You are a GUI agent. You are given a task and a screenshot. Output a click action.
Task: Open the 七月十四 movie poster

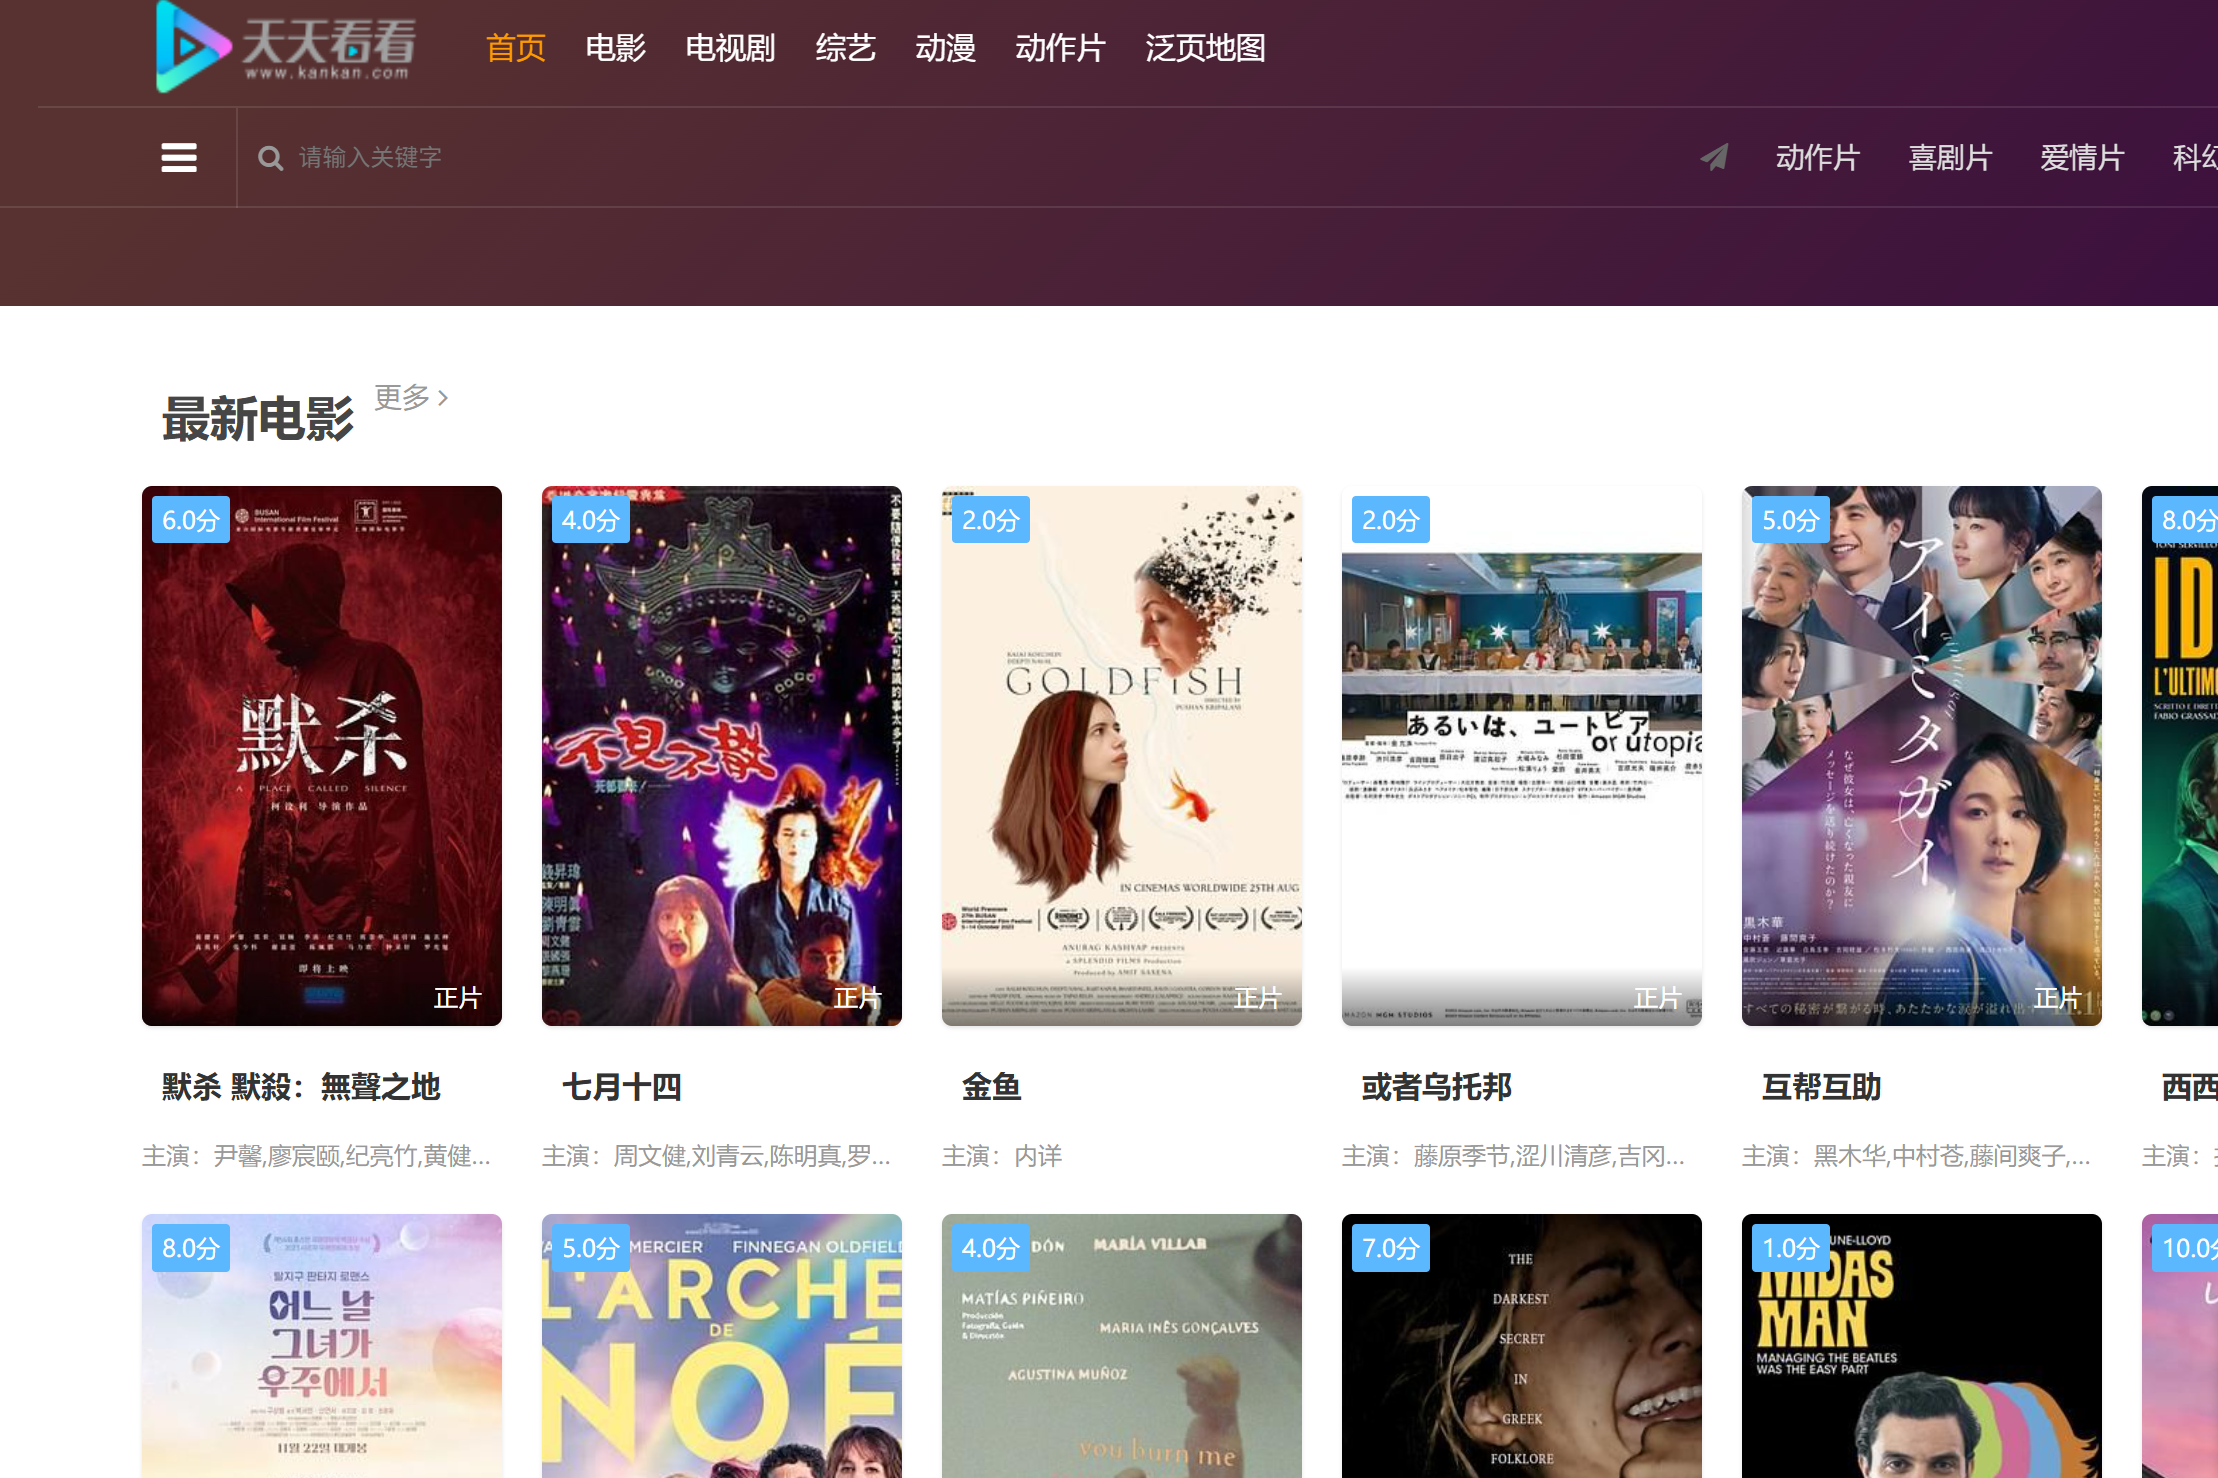click(x=721, y=755)
